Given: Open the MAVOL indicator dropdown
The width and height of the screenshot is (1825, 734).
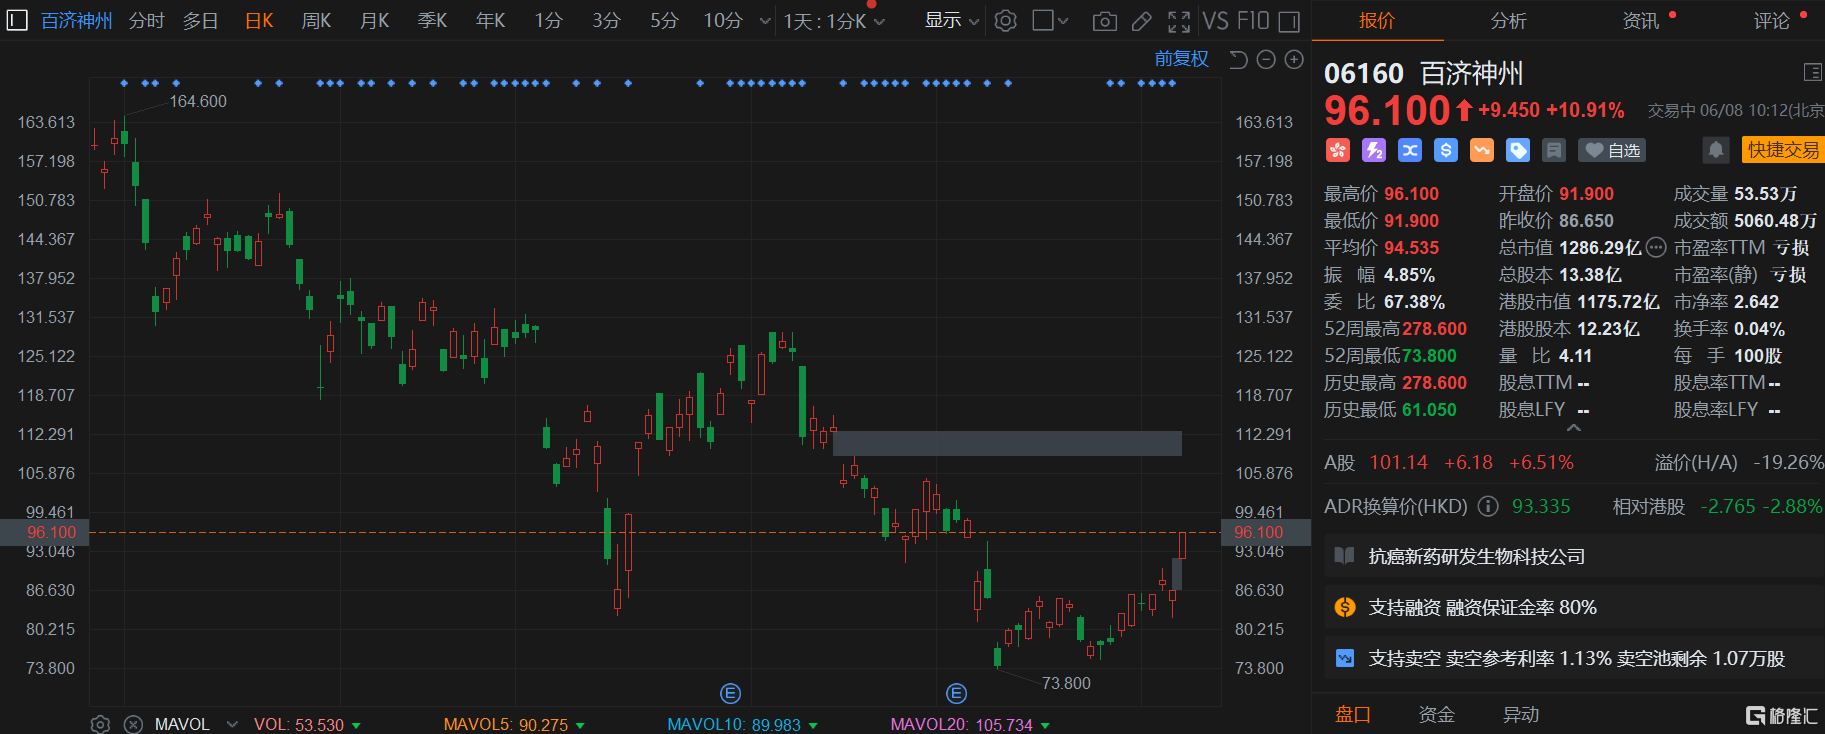Looking at the screenshot, I should pyautogui.click(x=232, y=724).
